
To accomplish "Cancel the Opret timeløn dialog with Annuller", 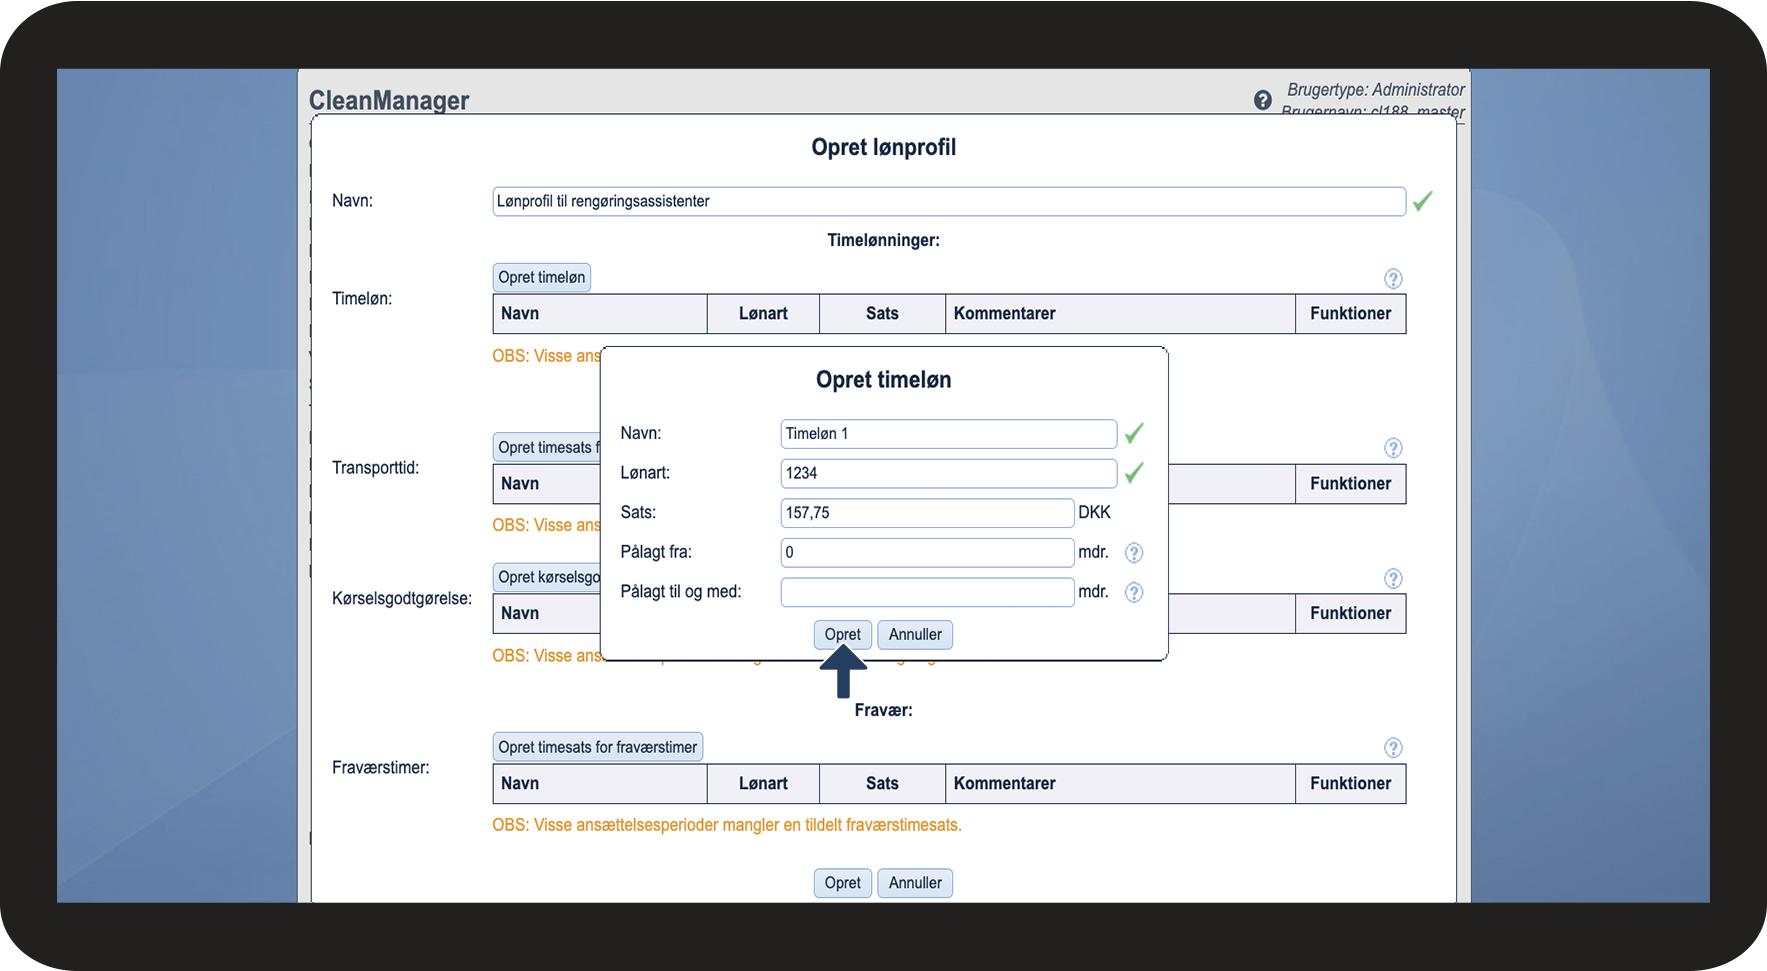I will point(914,635).
